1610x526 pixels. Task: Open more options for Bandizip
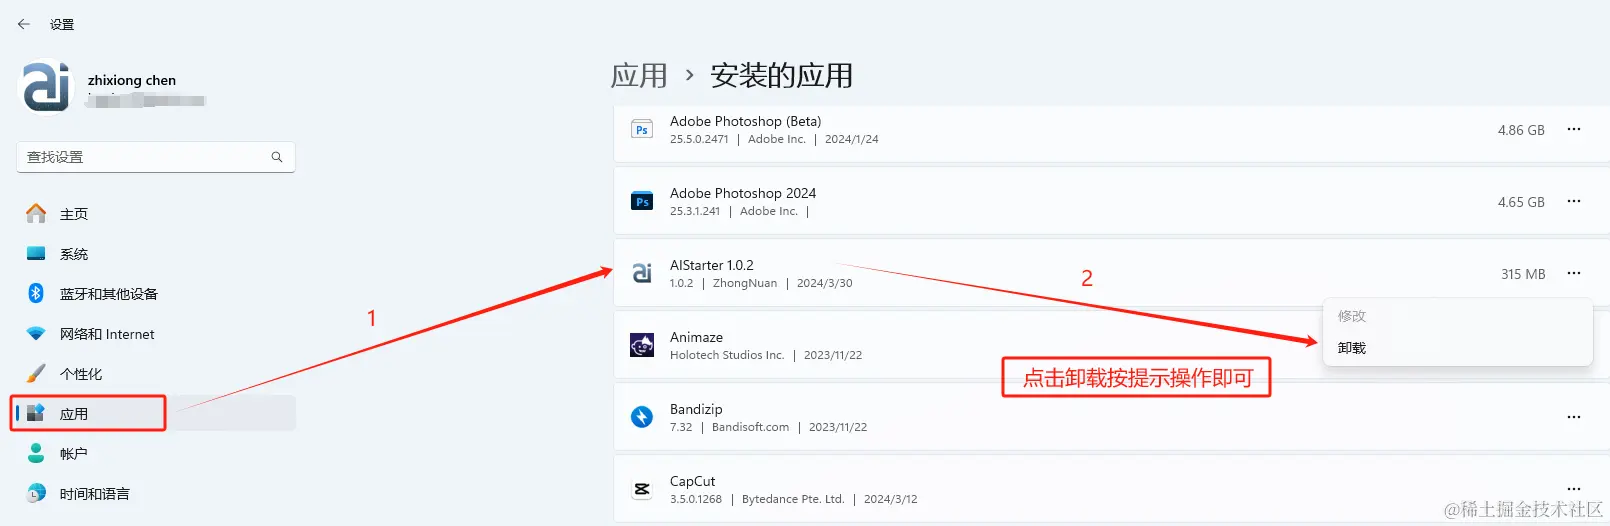pos(1574,418)
